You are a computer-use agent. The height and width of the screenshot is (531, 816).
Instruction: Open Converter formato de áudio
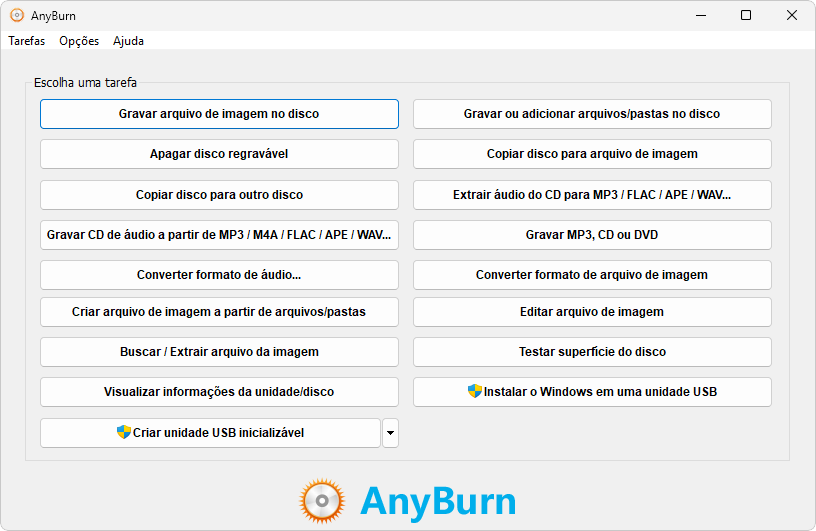pyautogui.click(x=219, y=275)
